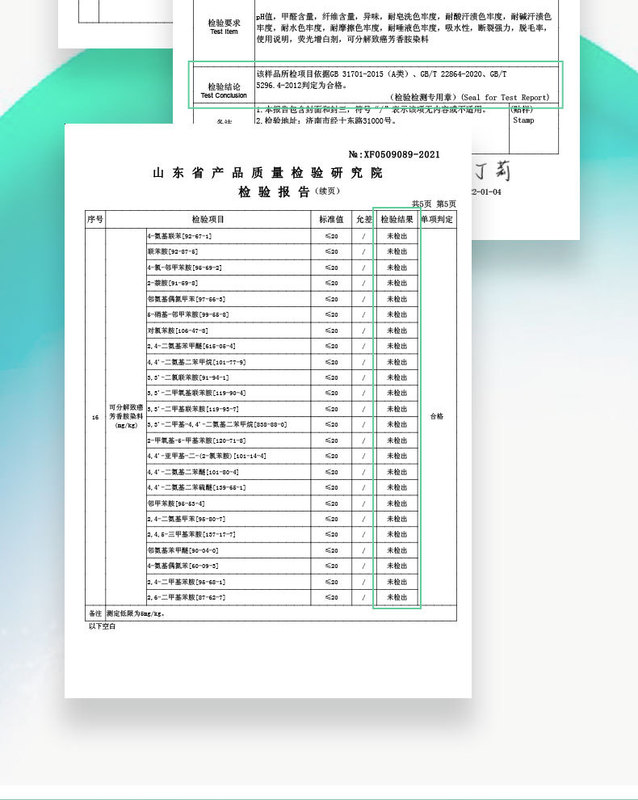Image resolution: width=638 pixels, height=800 pixels.
Task: Select the 邻甲苯胺 [95-53-4] cell
Action: coord(228,504)
